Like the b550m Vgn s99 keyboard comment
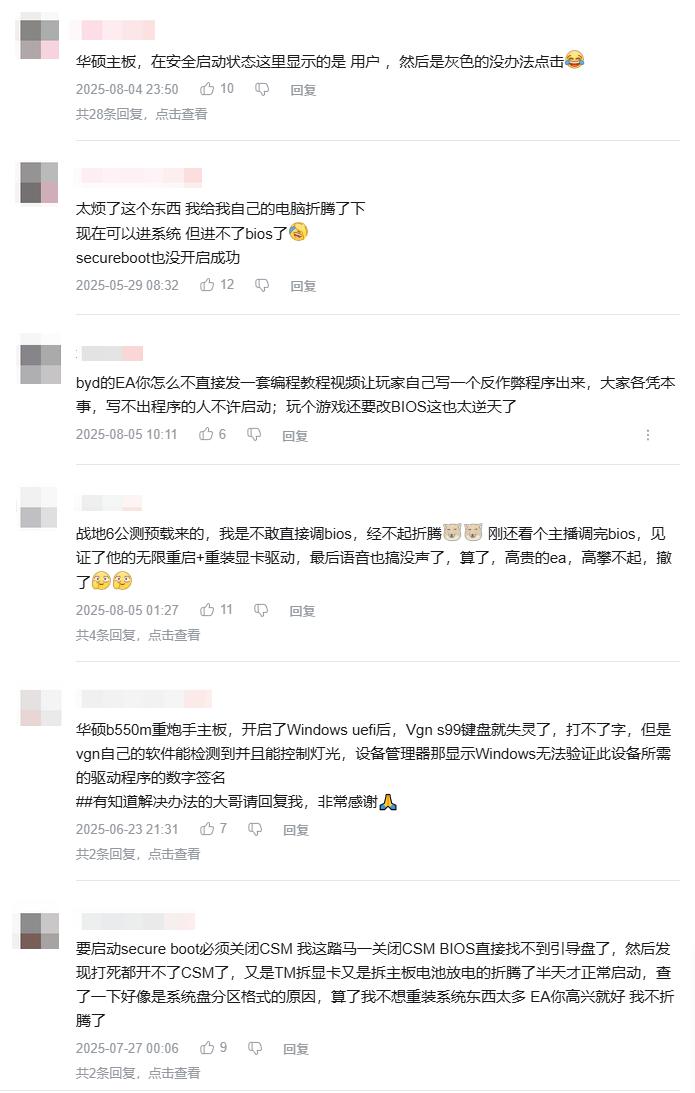Screen dimensions: 695x1093 pyautogui.click(x=213, y=829)
